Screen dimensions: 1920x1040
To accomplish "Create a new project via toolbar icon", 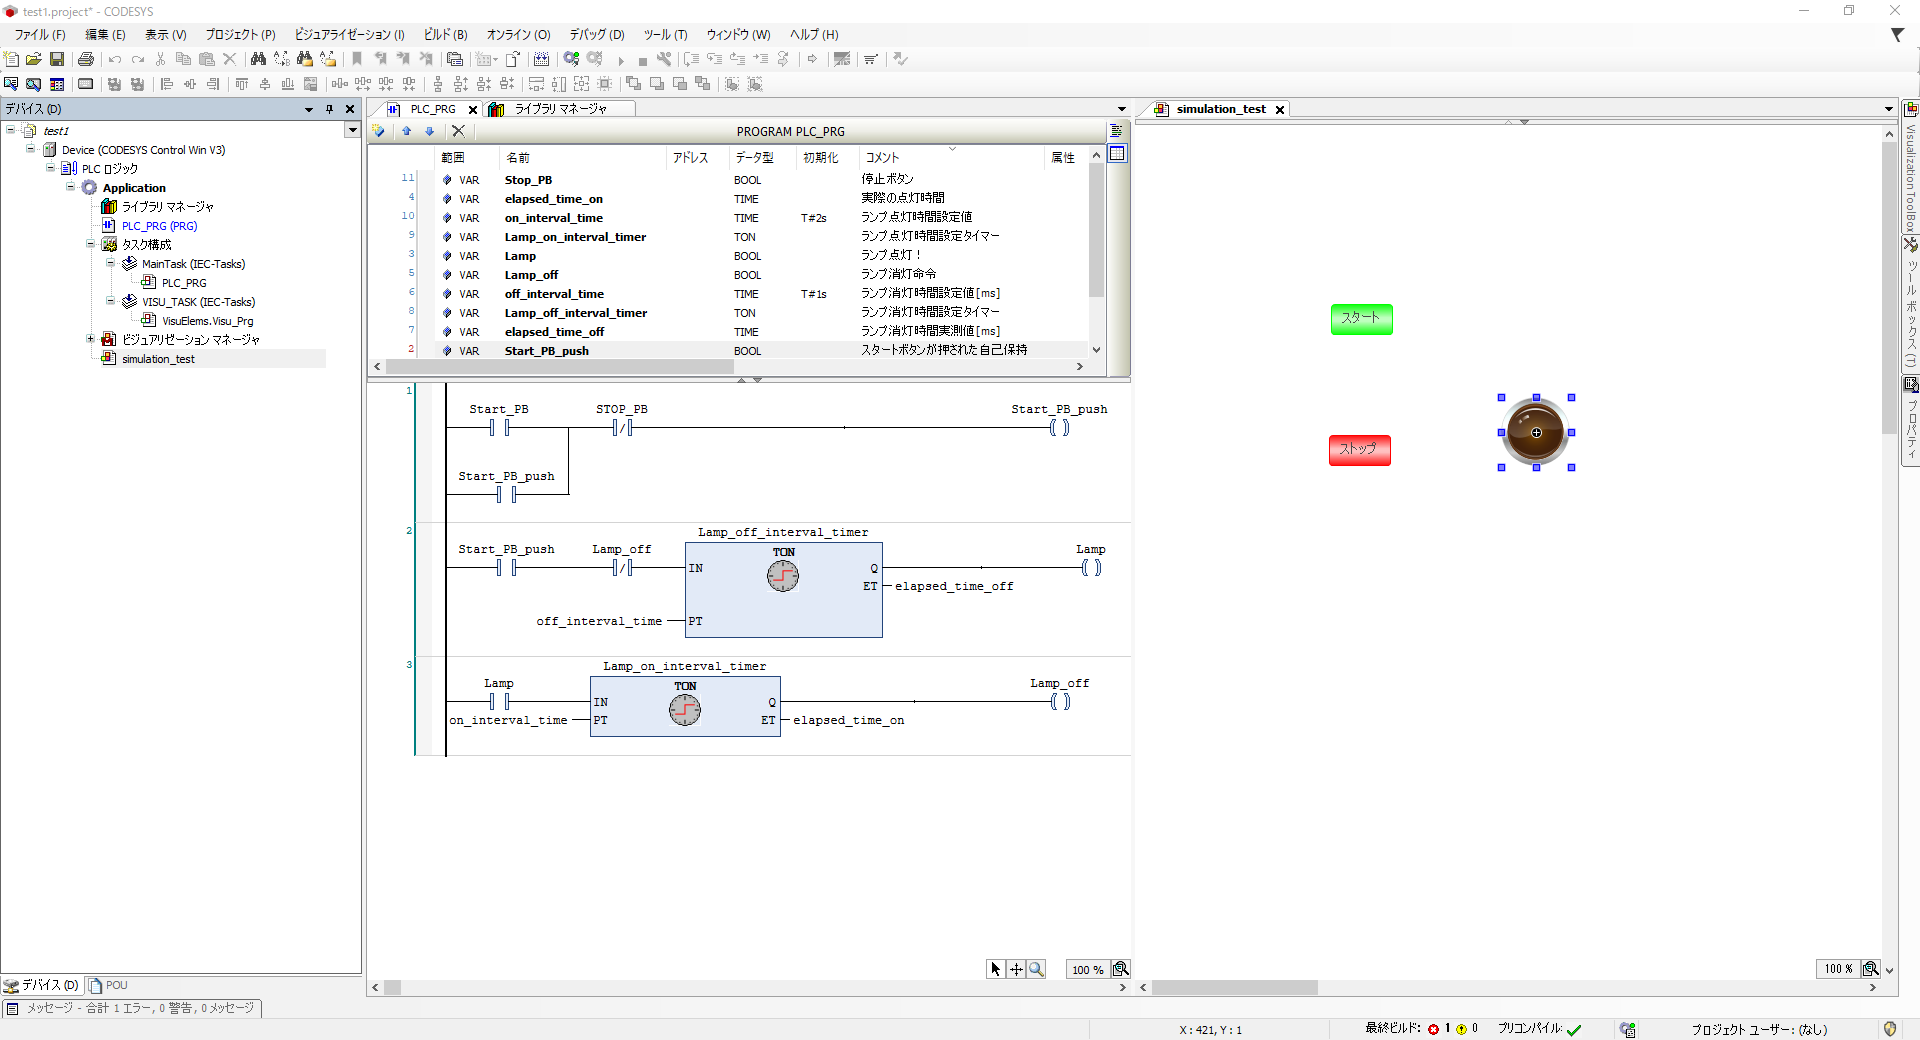I will coord(12,59).
